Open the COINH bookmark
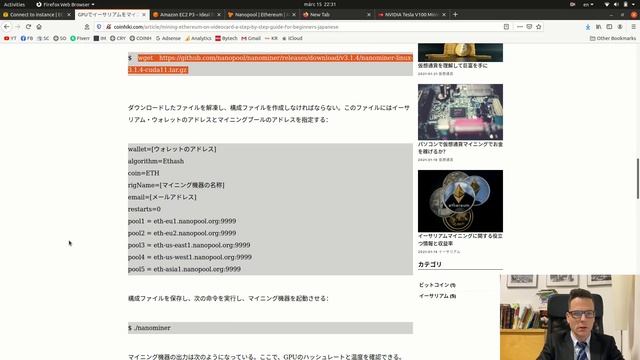 click(x=140, y=38)
